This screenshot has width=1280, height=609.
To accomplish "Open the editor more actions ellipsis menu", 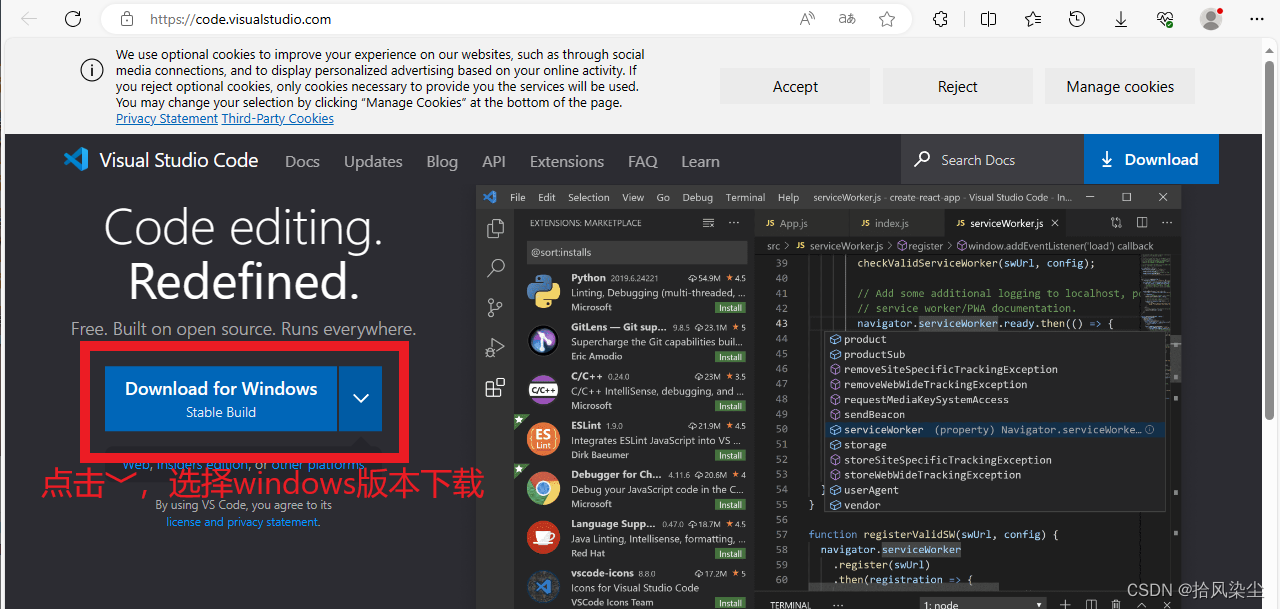I will [x=1166, y=222].
